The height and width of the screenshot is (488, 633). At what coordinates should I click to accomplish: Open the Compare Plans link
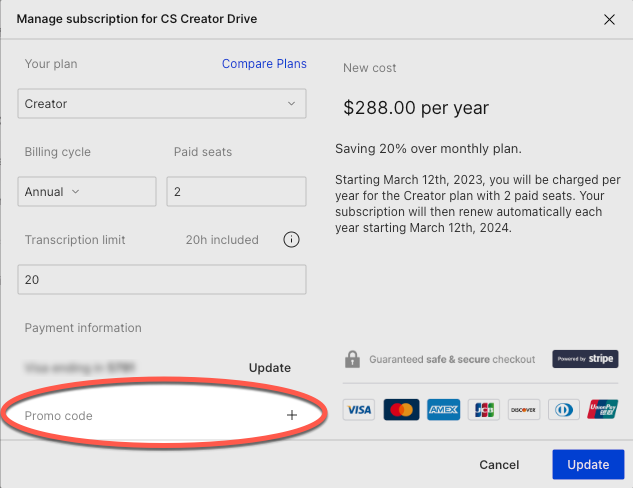[264, 64]
